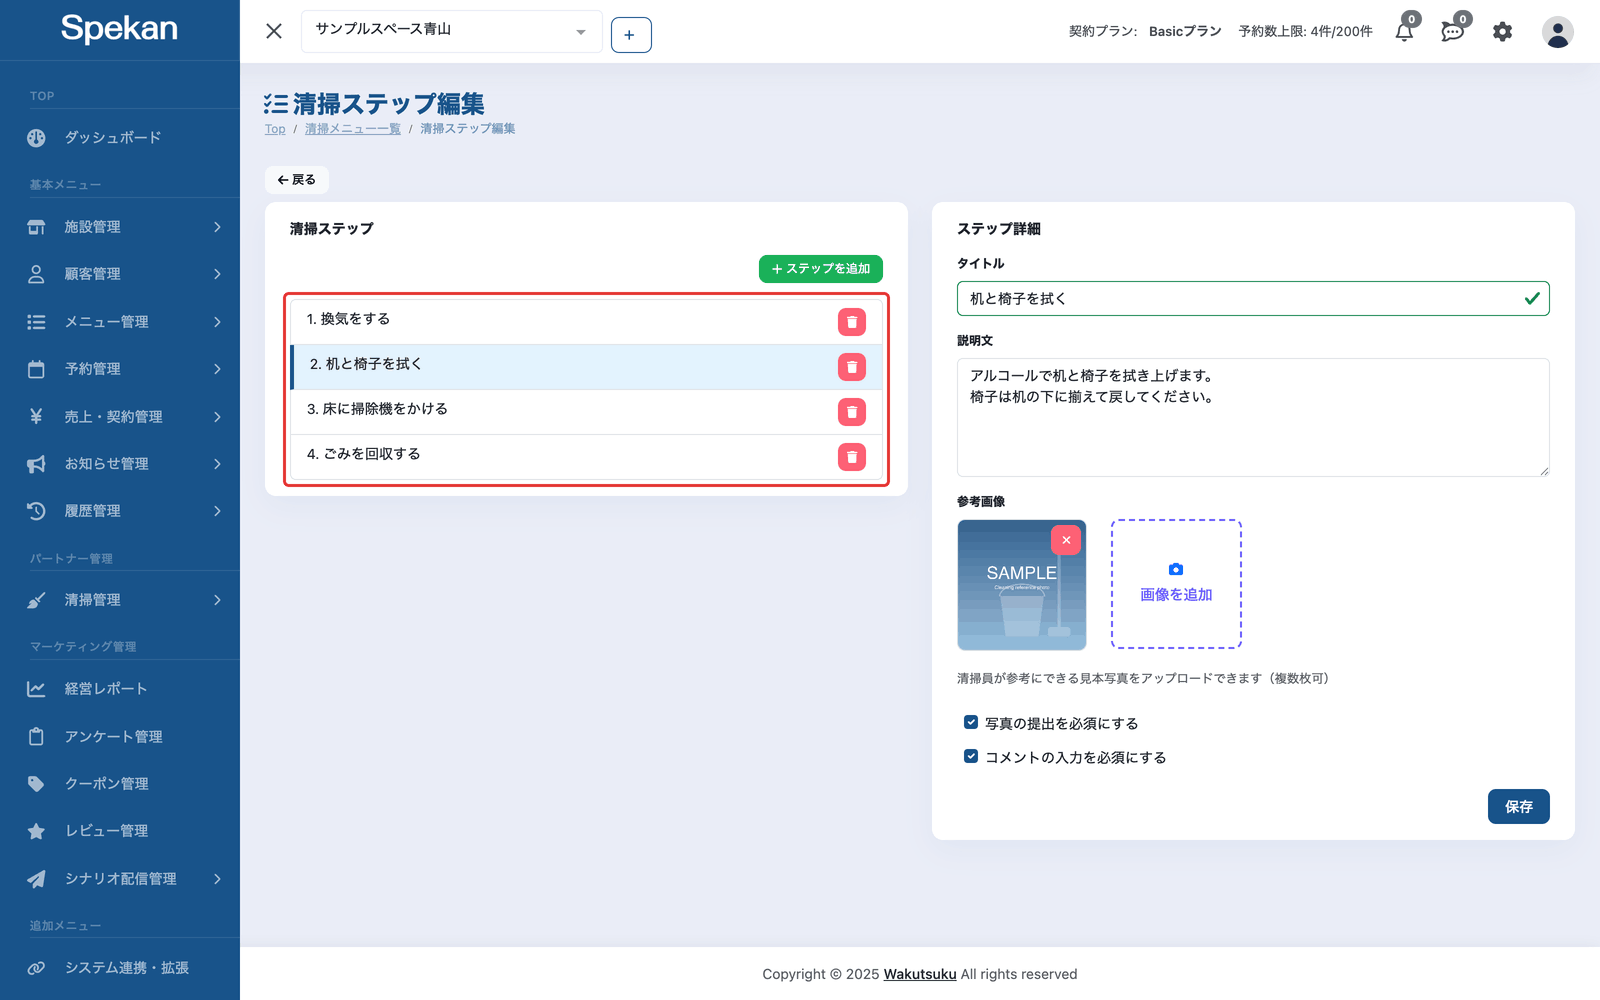Select step 1. 換気をする row

click(x=586, y=322)
